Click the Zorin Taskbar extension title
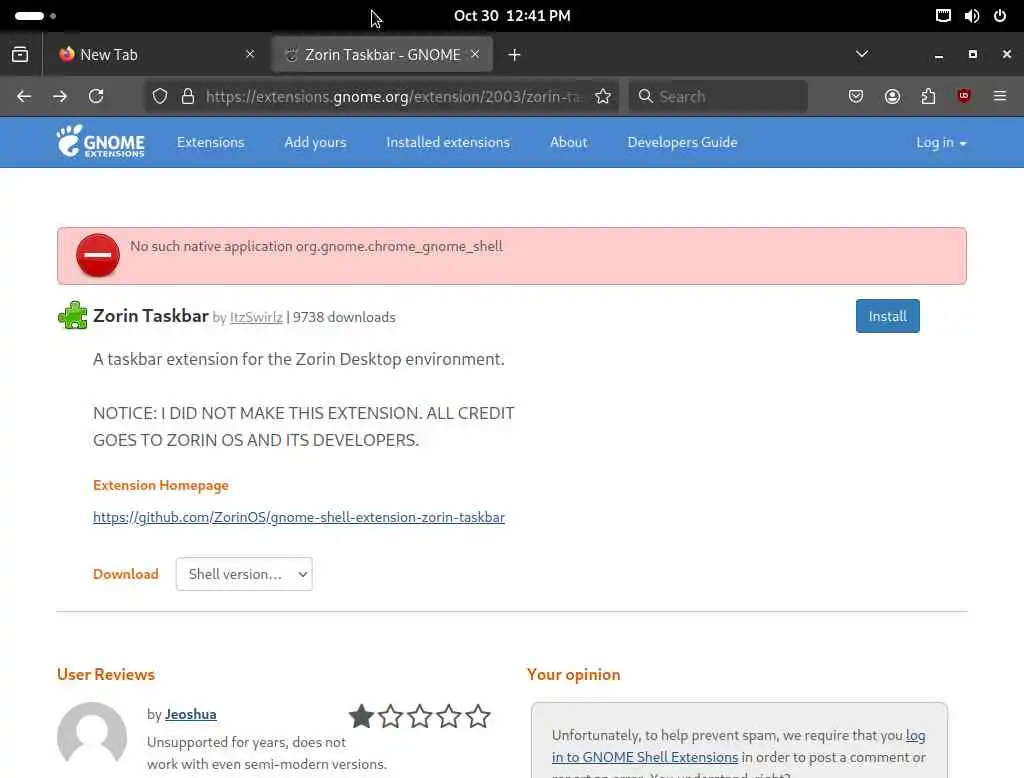This screenshot has width=1024, height=778. click(151, 316)
